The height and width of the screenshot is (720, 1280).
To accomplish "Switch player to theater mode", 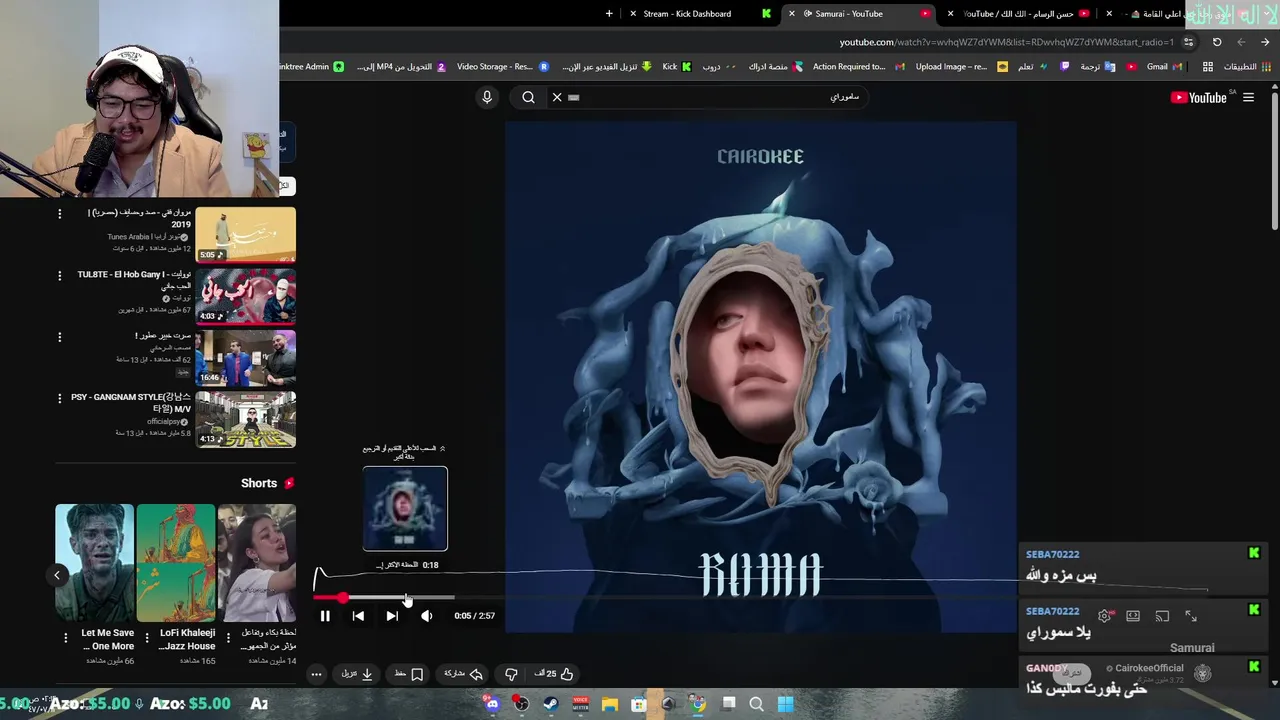I will [1133, 616].
